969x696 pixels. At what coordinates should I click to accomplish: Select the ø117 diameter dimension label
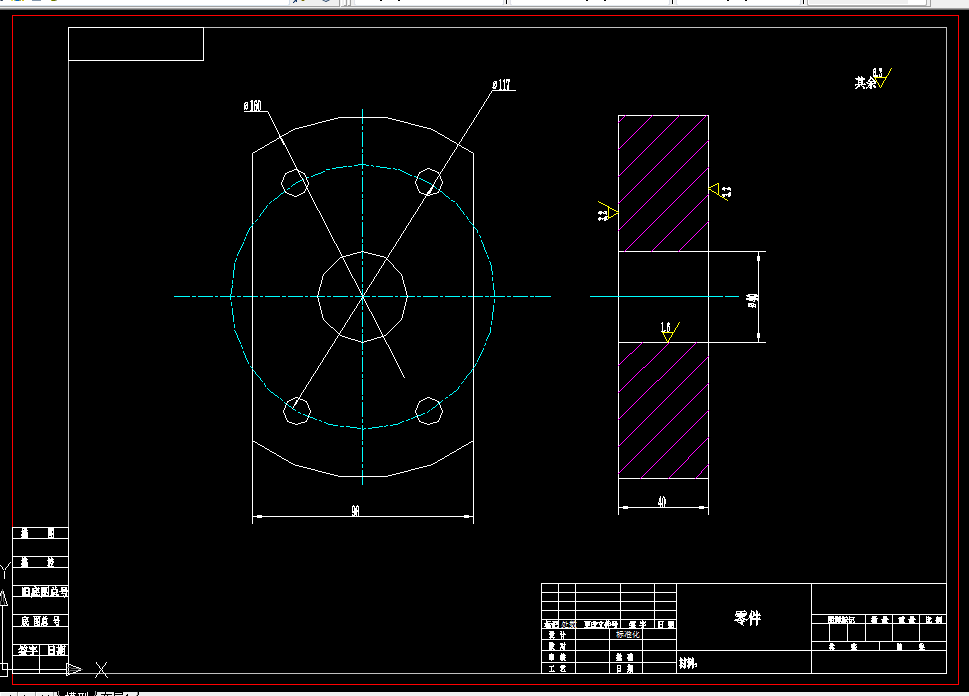tap(502, 85)
